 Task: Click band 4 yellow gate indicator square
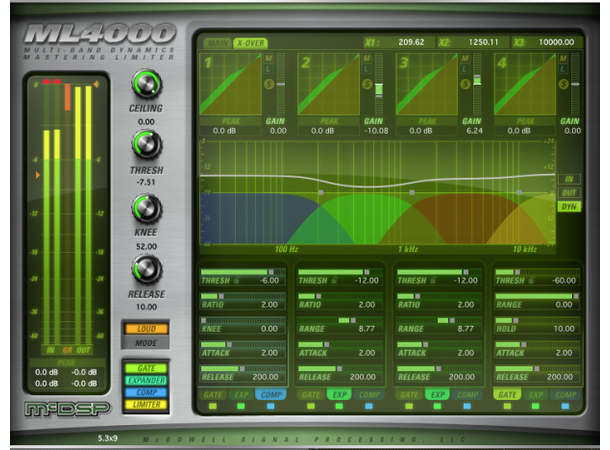pos(507,406)
